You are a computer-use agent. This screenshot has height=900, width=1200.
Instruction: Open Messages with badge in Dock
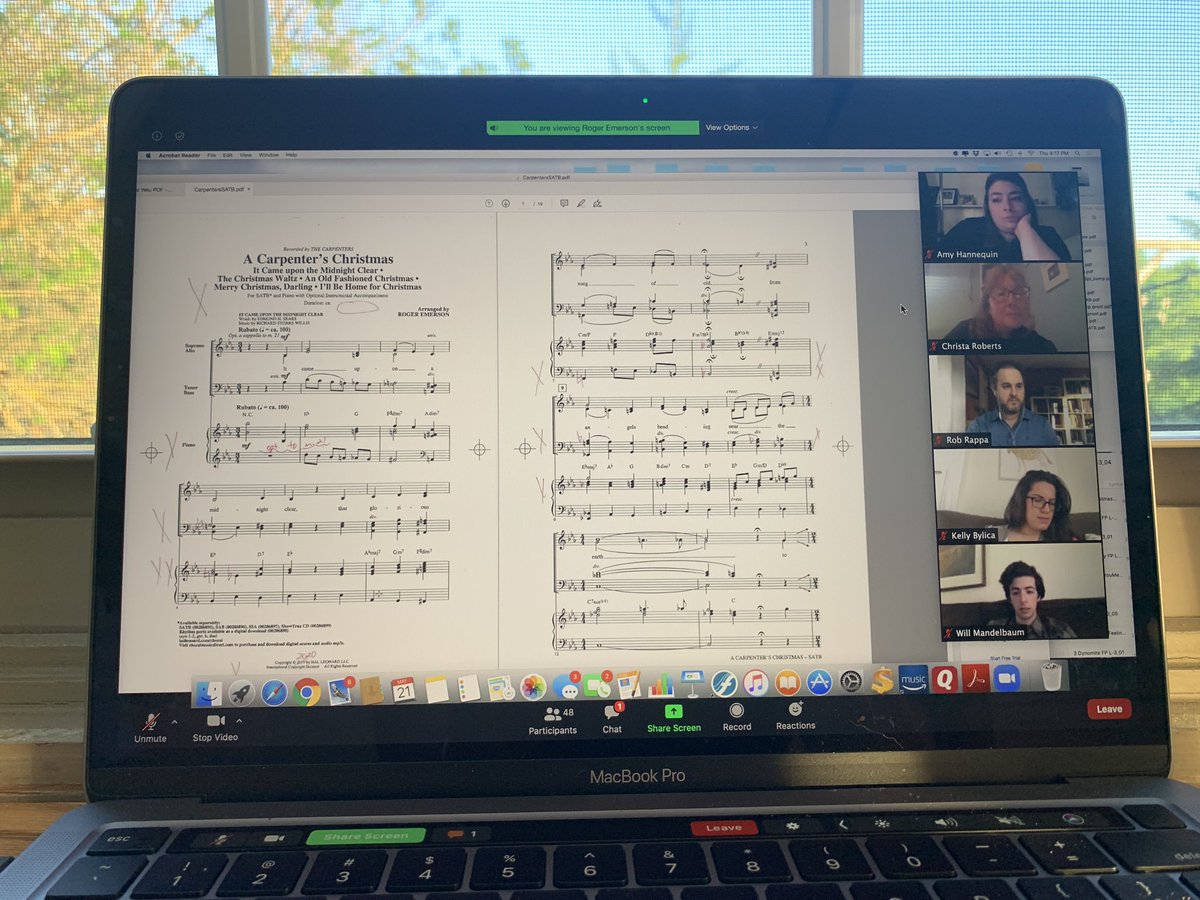pos(568,687)
